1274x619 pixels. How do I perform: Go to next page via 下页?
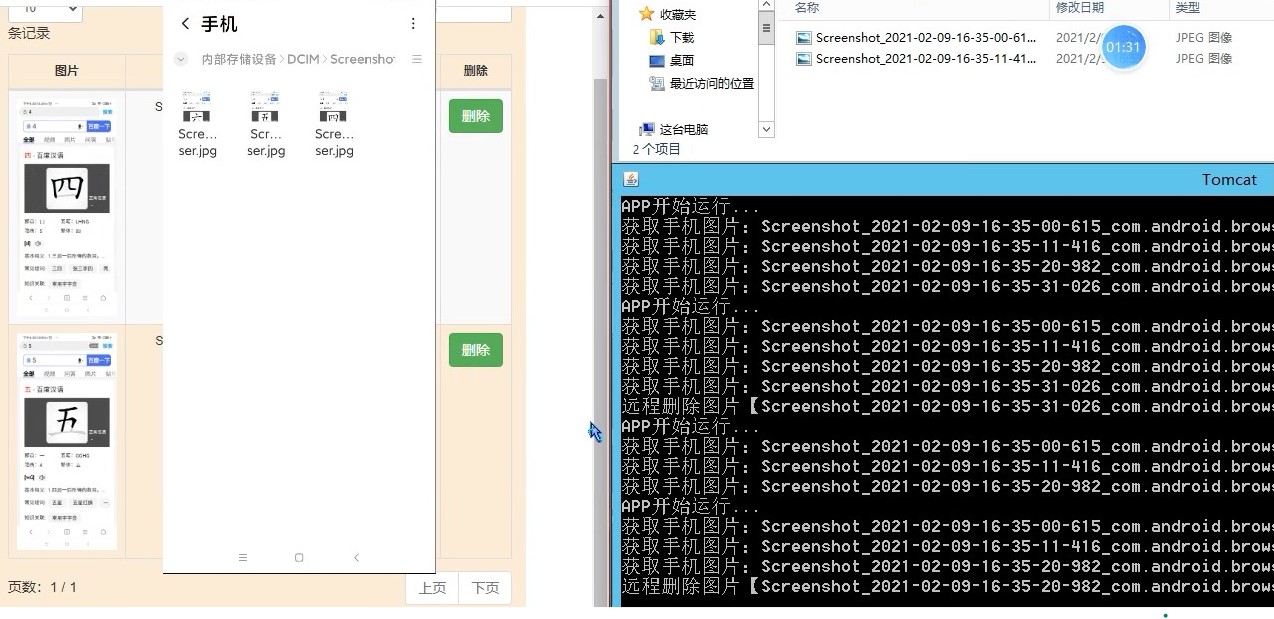(485, 588)
